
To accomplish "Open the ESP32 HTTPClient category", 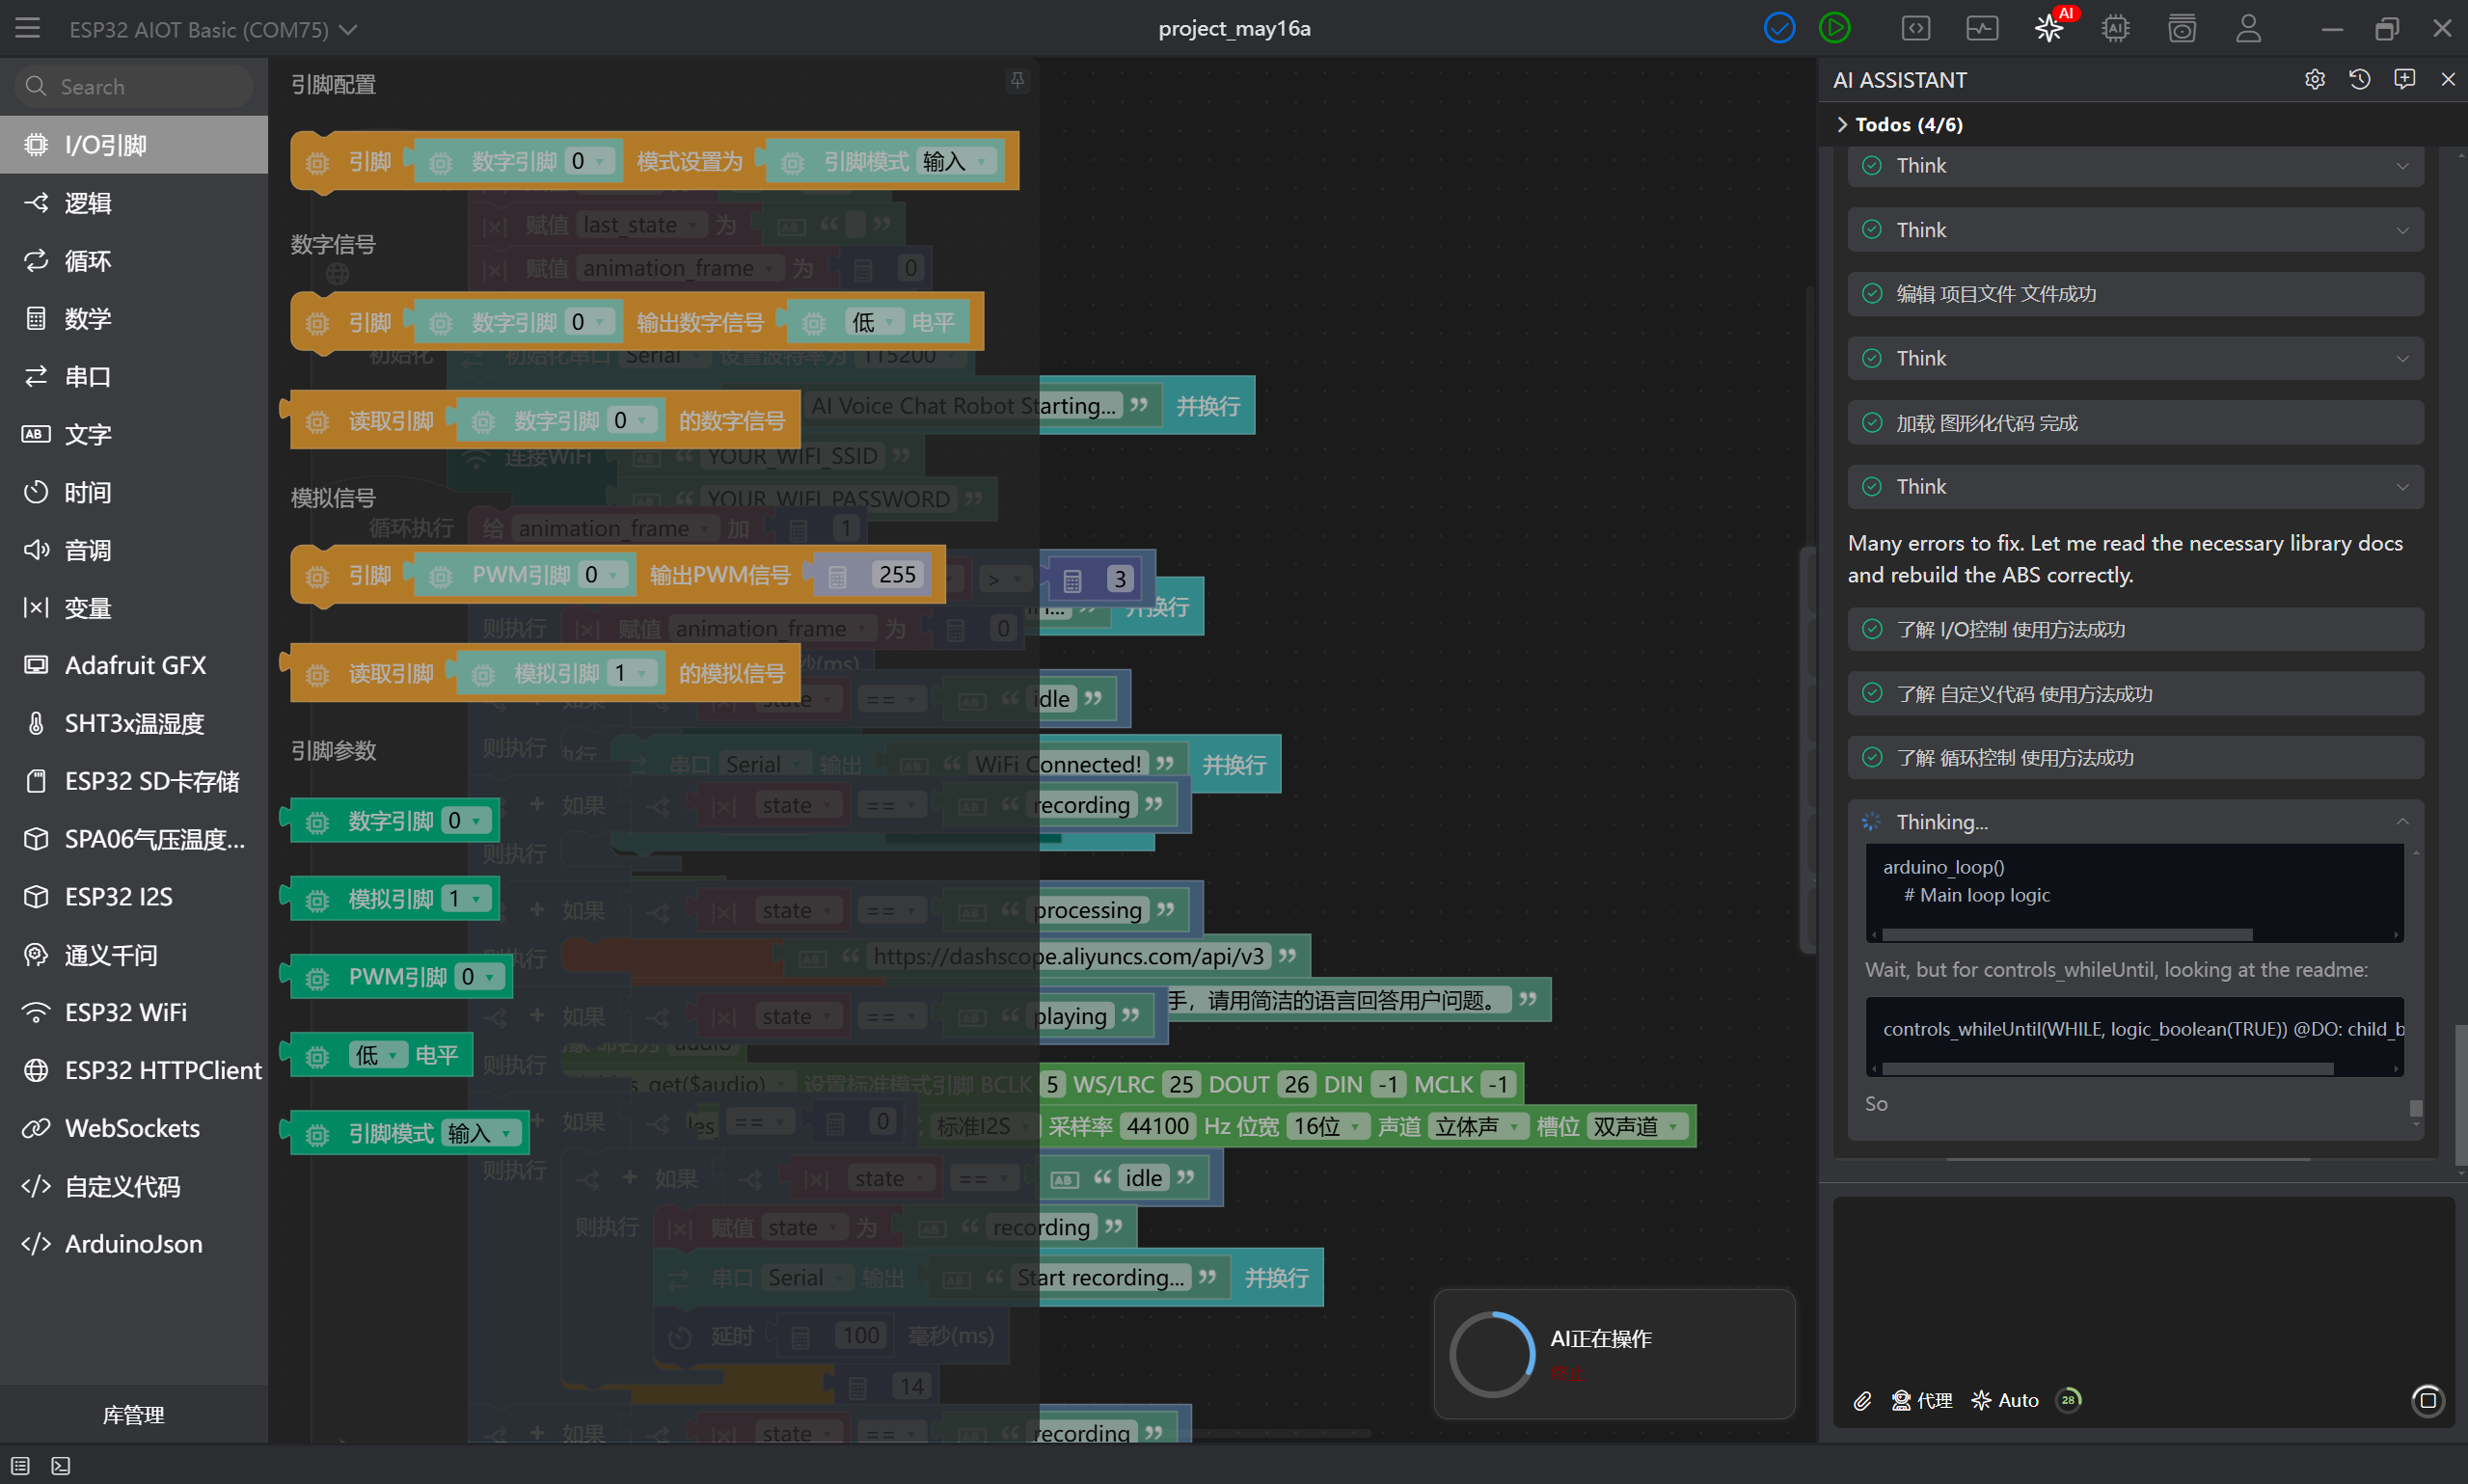I will coord(134,1070).
